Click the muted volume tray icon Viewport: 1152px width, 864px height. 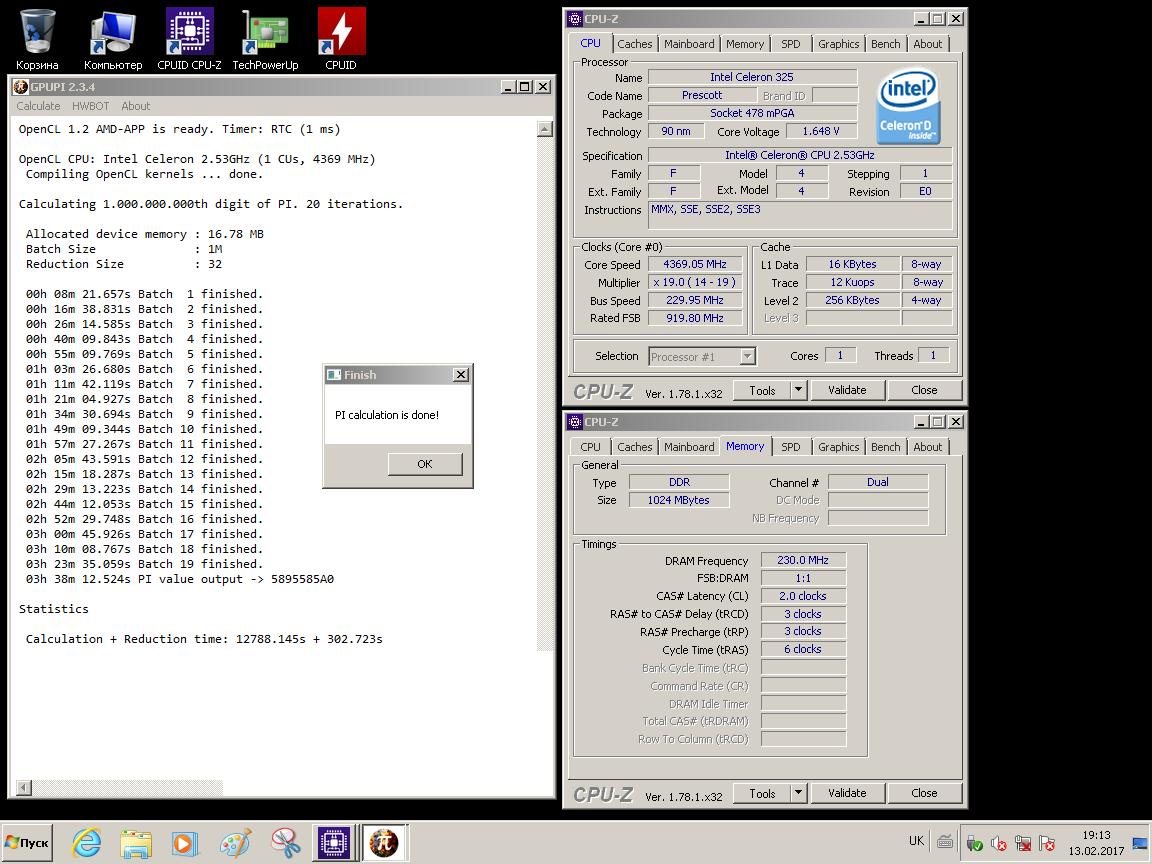pos(999,843)
